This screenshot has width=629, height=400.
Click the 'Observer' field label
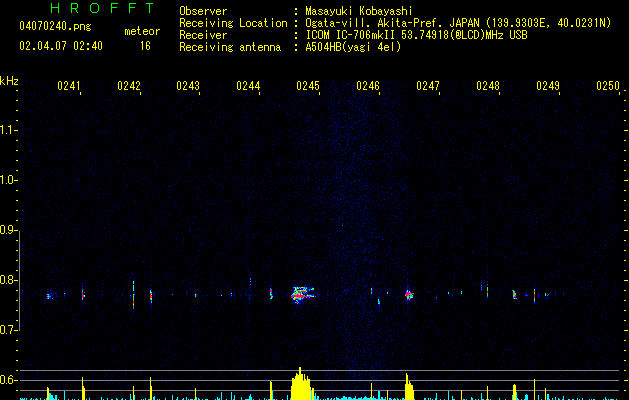click(203, 11)
